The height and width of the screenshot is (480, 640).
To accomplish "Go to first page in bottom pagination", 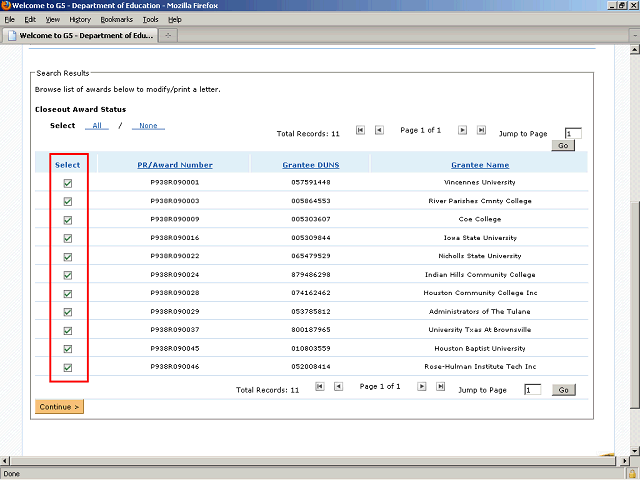I will coord(320,386).
